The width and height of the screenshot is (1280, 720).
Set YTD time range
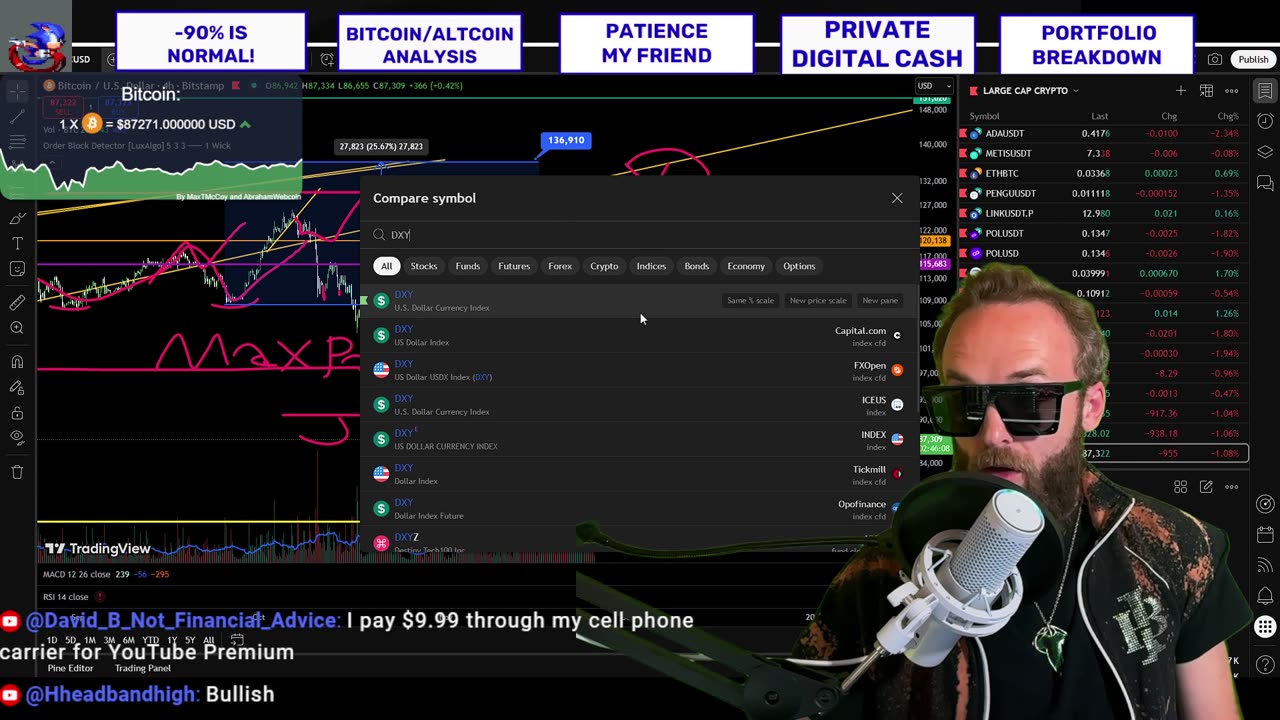150,640
